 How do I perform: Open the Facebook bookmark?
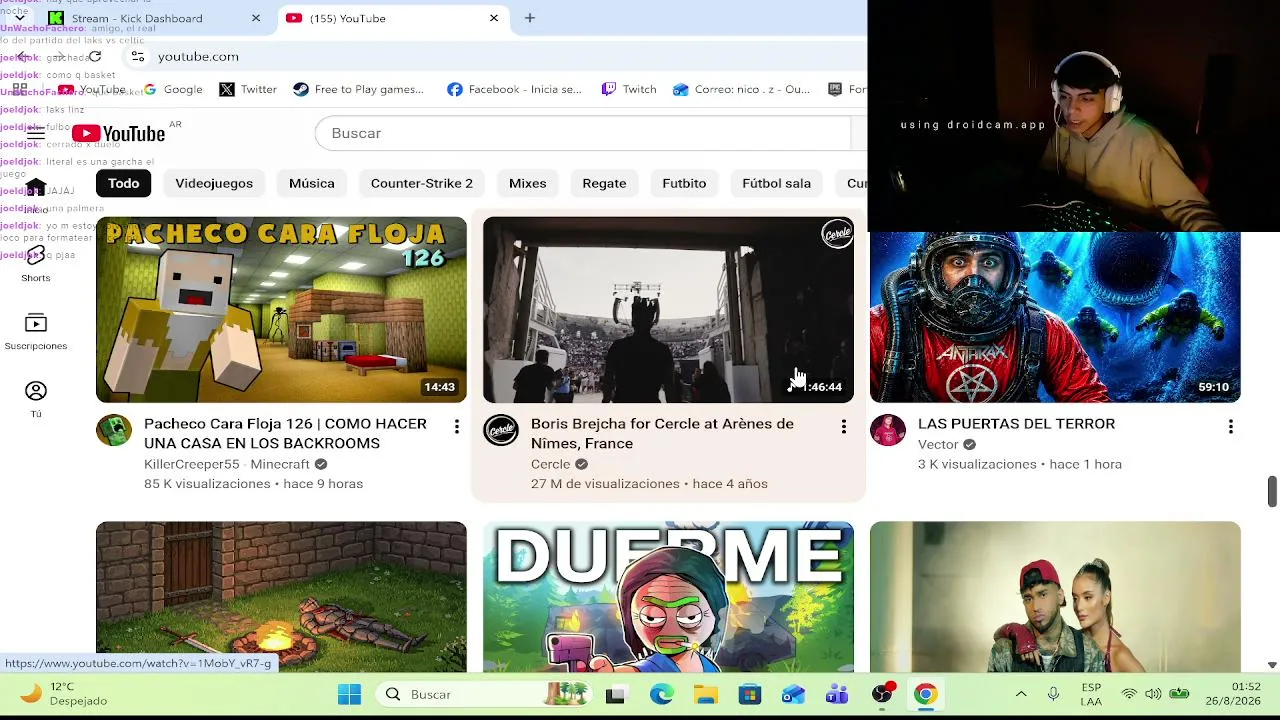514,89
